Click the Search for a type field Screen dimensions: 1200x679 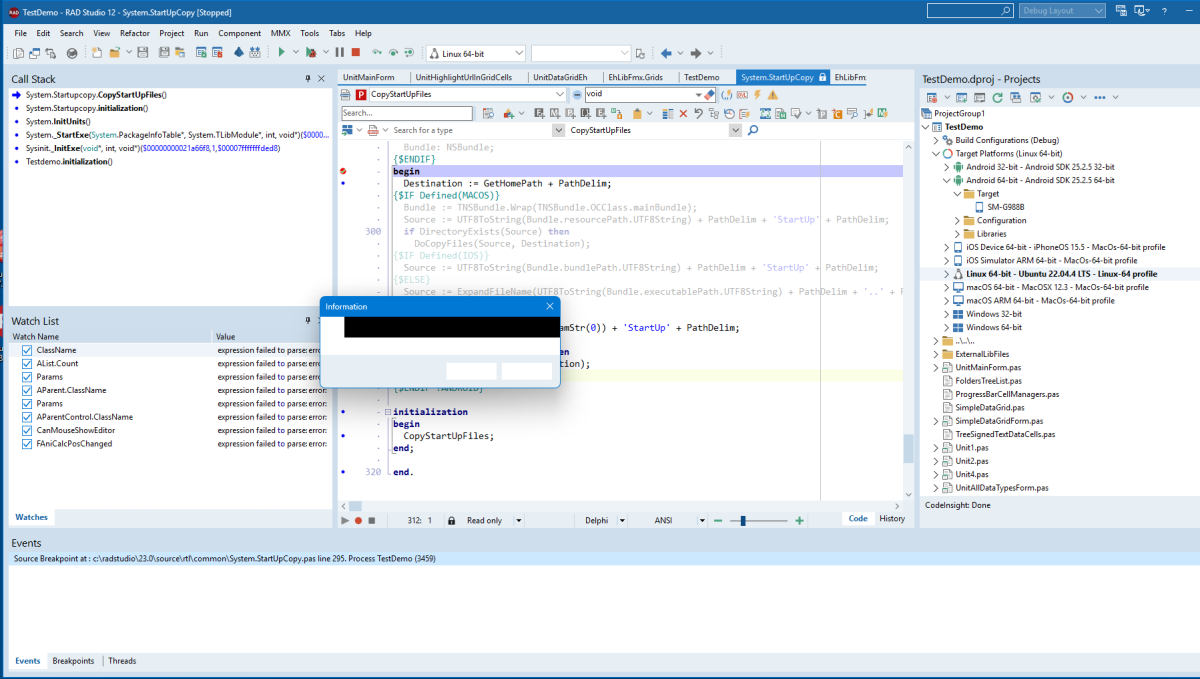(x=470, y=130)
